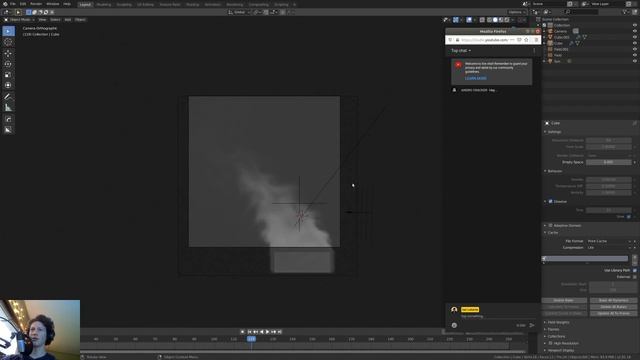The height and width of the screenshot is (360, 640).
Task: Click the Options button in viewport header
Action: click(517, 12)
